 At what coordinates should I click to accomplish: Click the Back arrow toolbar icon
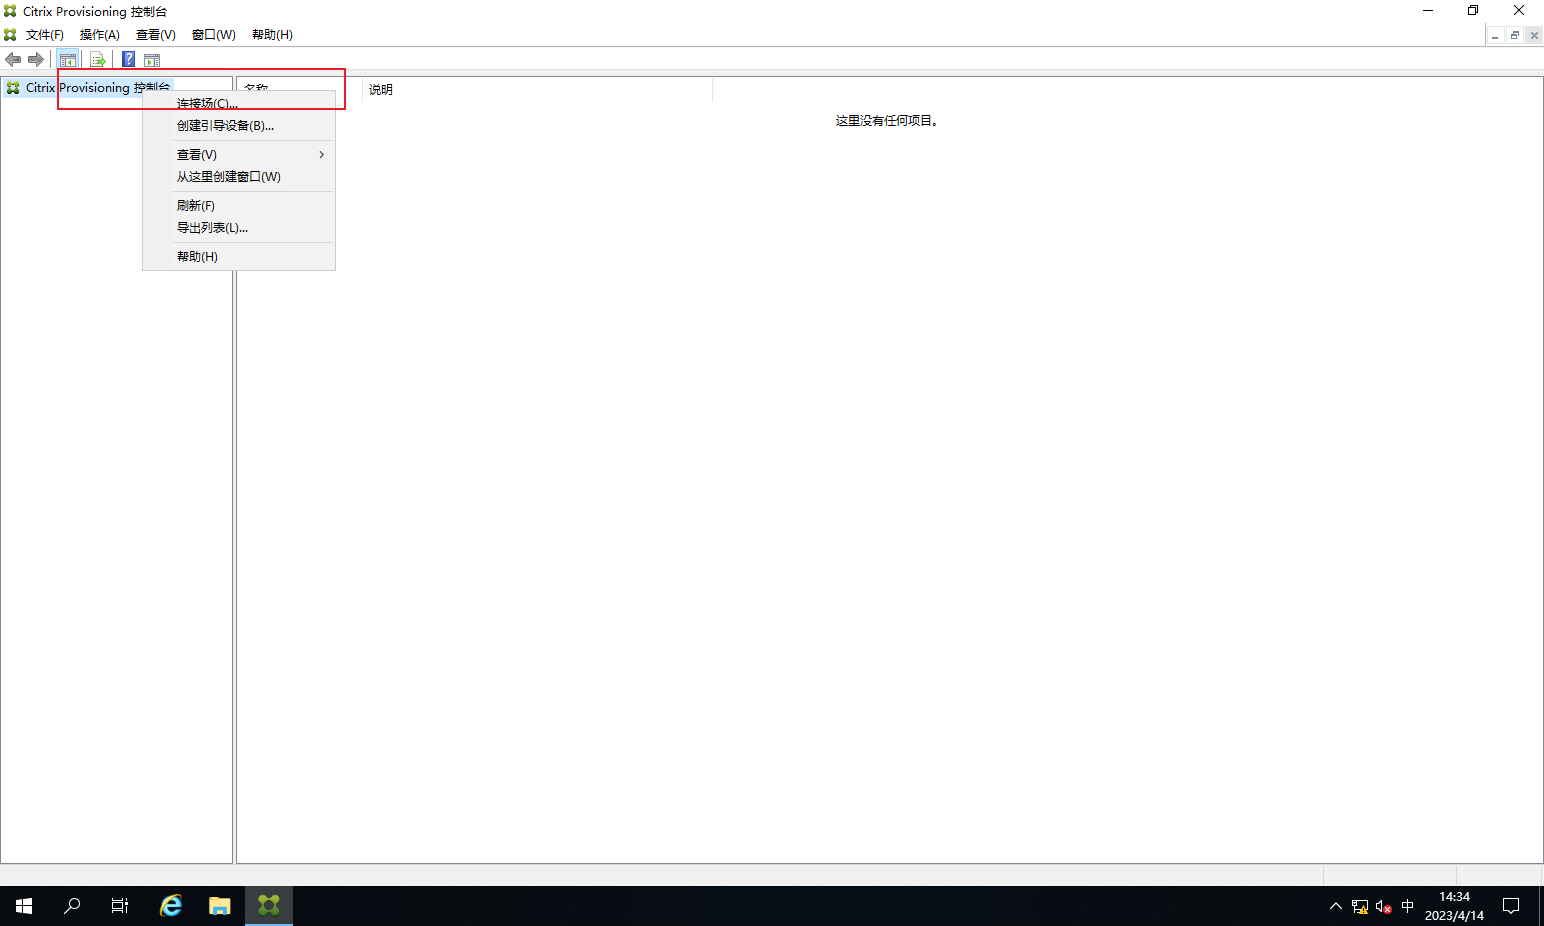(x=13, y=60)
